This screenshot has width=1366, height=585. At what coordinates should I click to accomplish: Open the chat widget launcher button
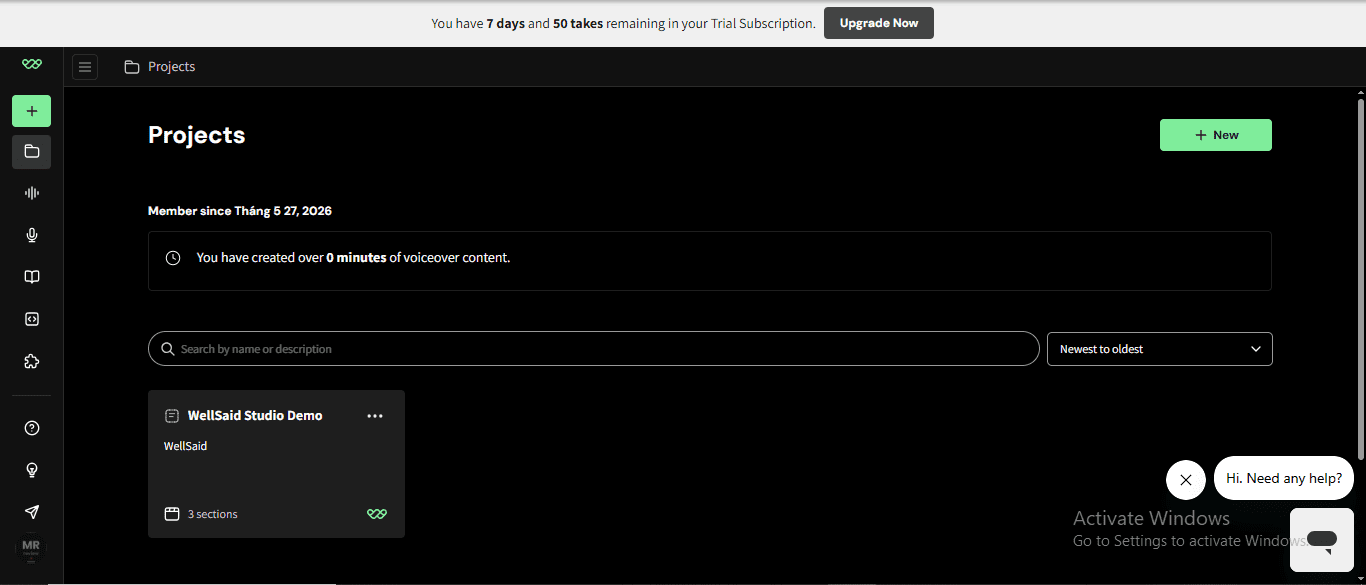(1322, 540)
